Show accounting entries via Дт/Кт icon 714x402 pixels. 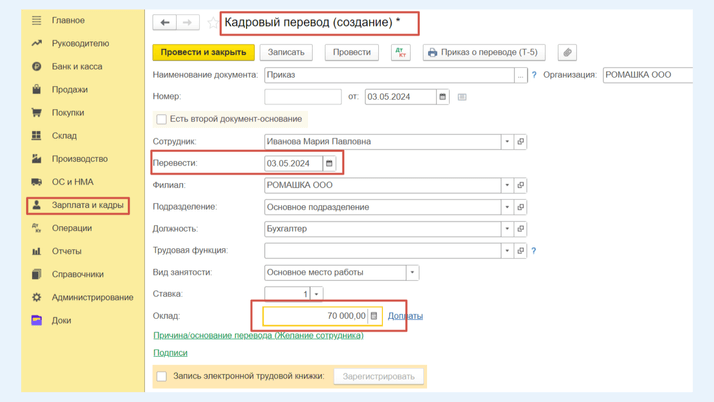click(401, 52)
